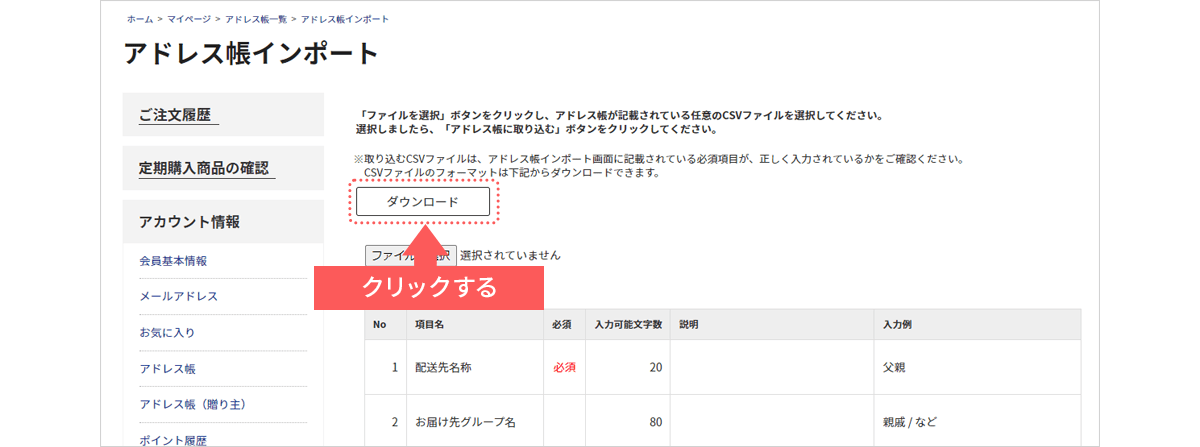This screenshot has height=447, width=1200.
Task: Select メールアドレス sidebar link
Action: click(178, 297)
